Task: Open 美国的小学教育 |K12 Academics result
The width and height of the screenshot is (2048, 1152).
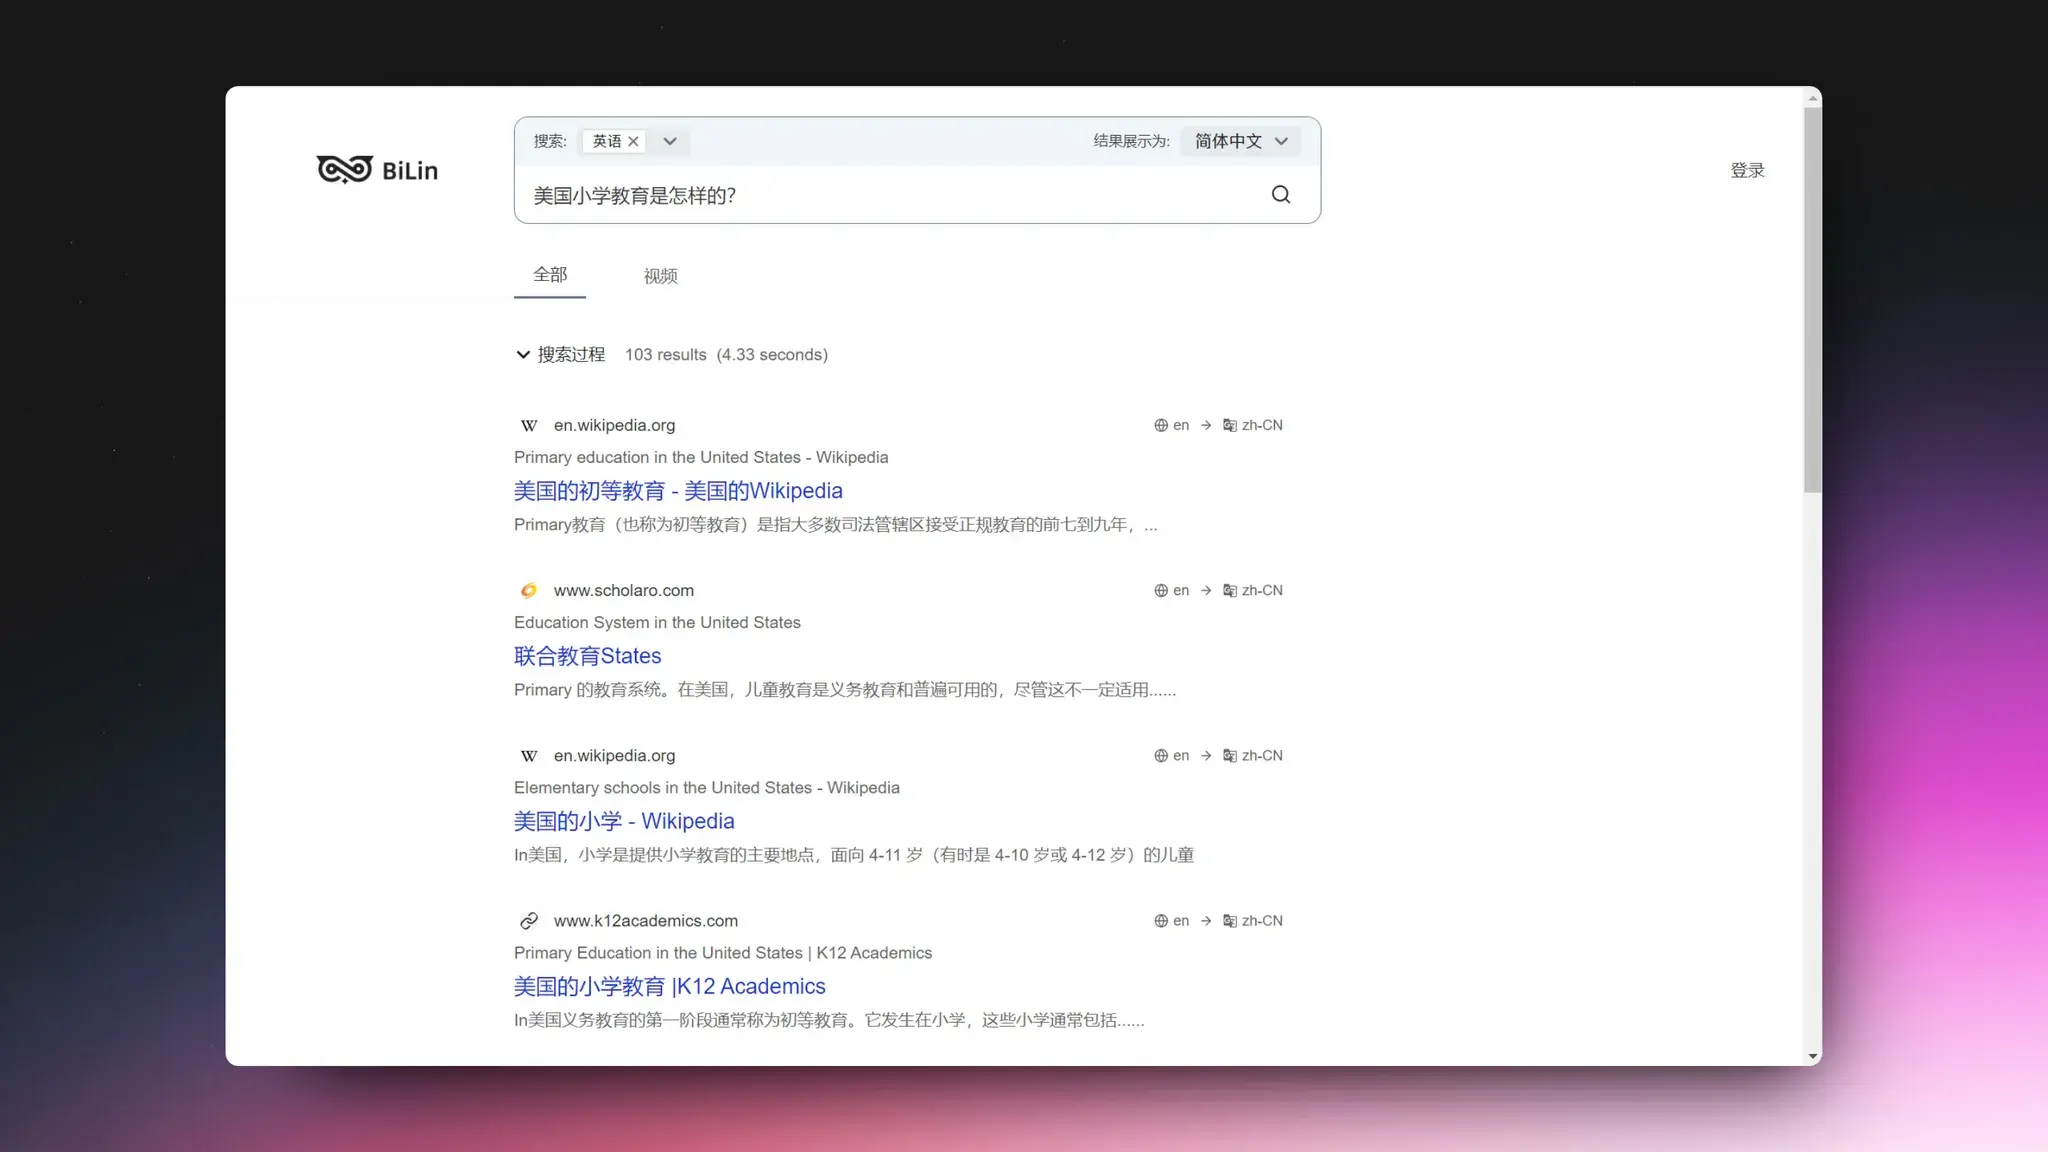Action: 670,986
